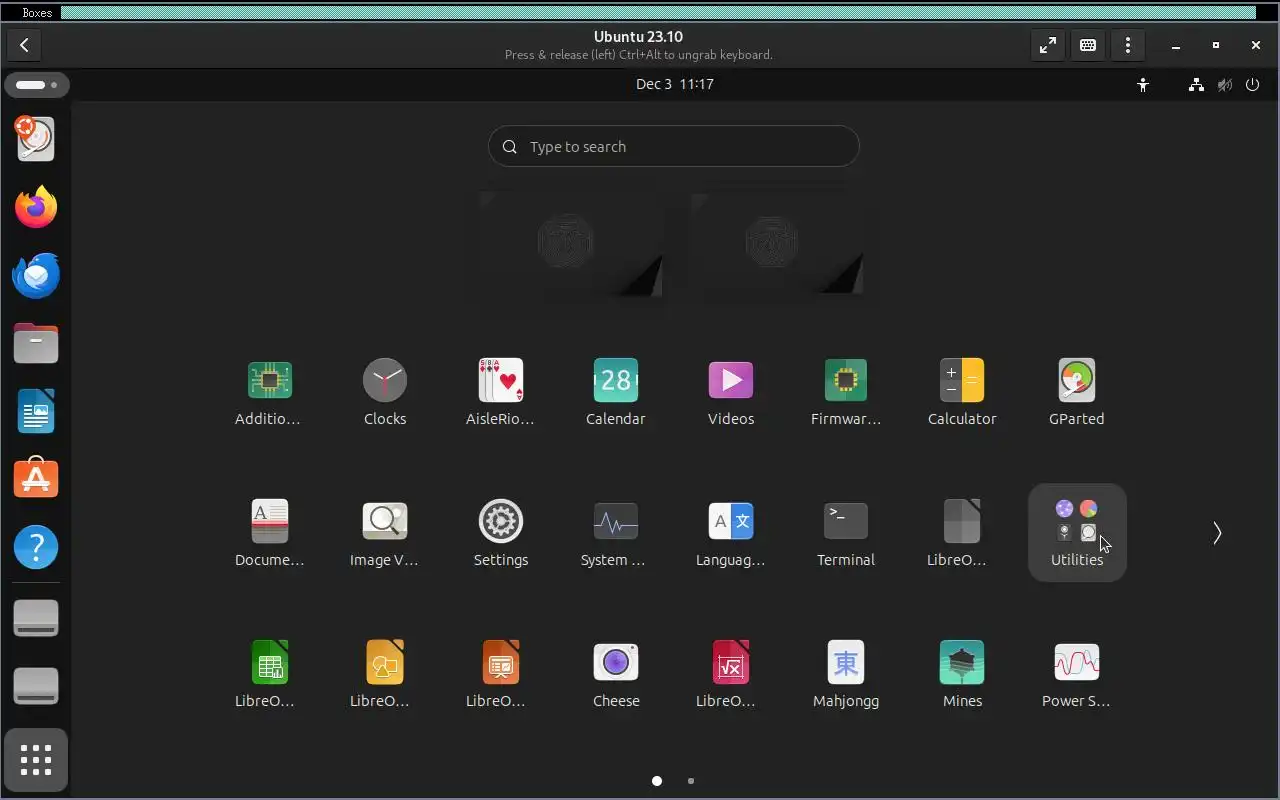Viewport: 1280px width, 800px height.
Task: Open the Settings gear app
Action: tap(500, 533)
